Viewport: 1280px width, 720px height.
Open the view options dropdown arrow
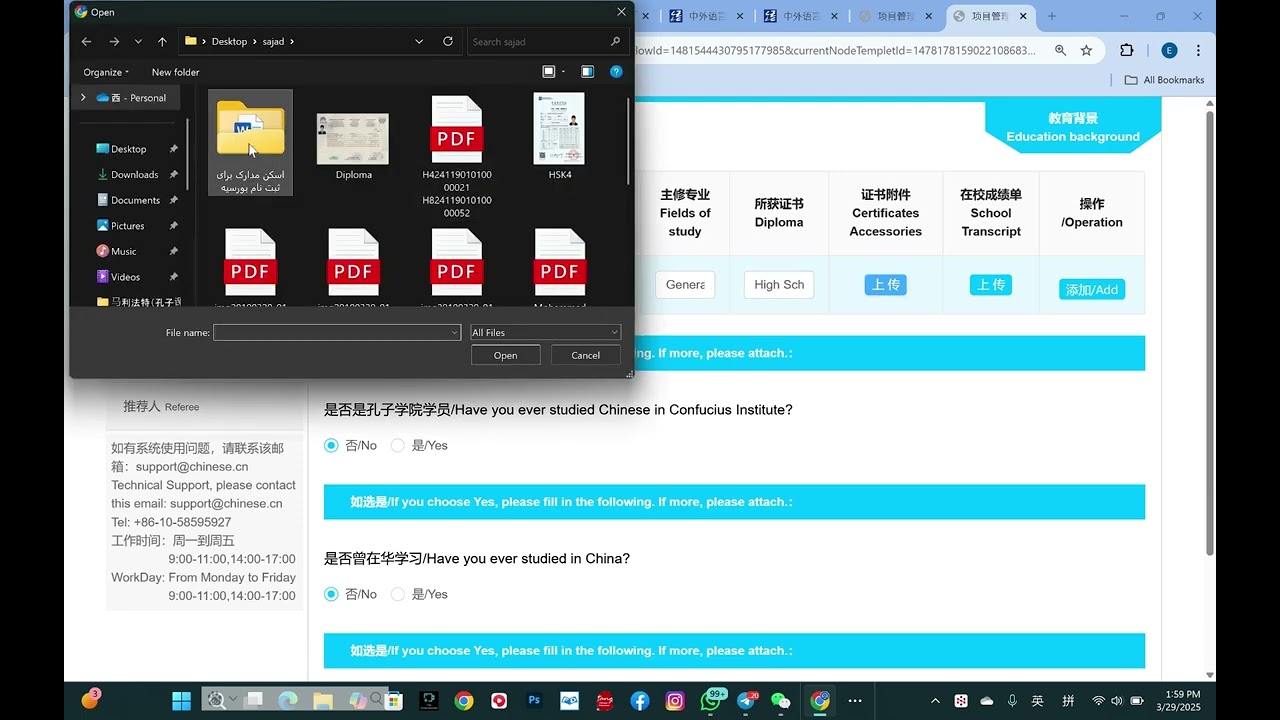tap(563, 72)
